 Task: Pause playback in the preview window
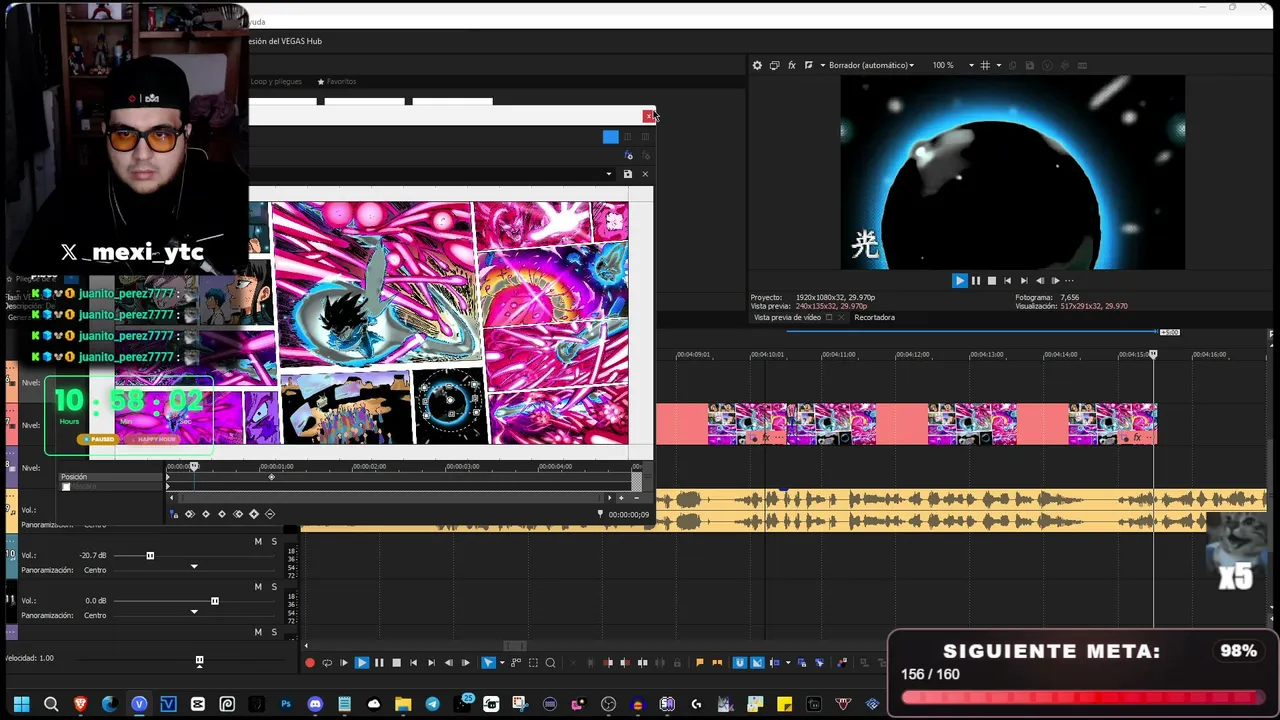pos(976,281)
